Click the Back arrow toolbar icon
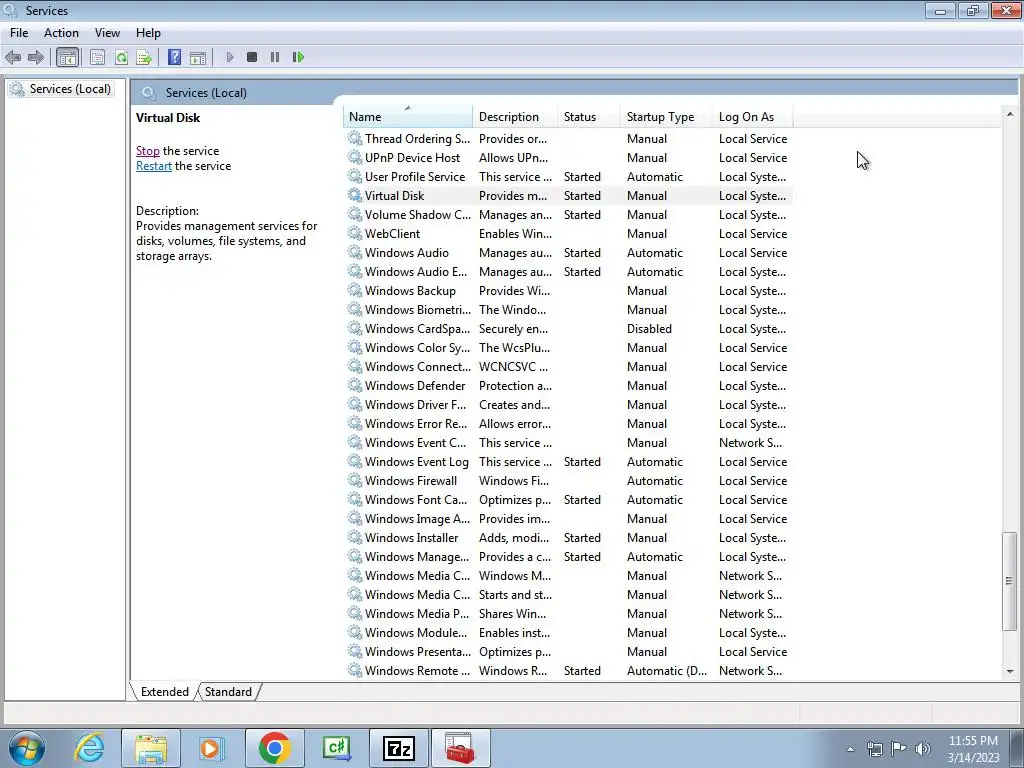Viewport: 1024px width, 768px height. click(x=13, y=57)
